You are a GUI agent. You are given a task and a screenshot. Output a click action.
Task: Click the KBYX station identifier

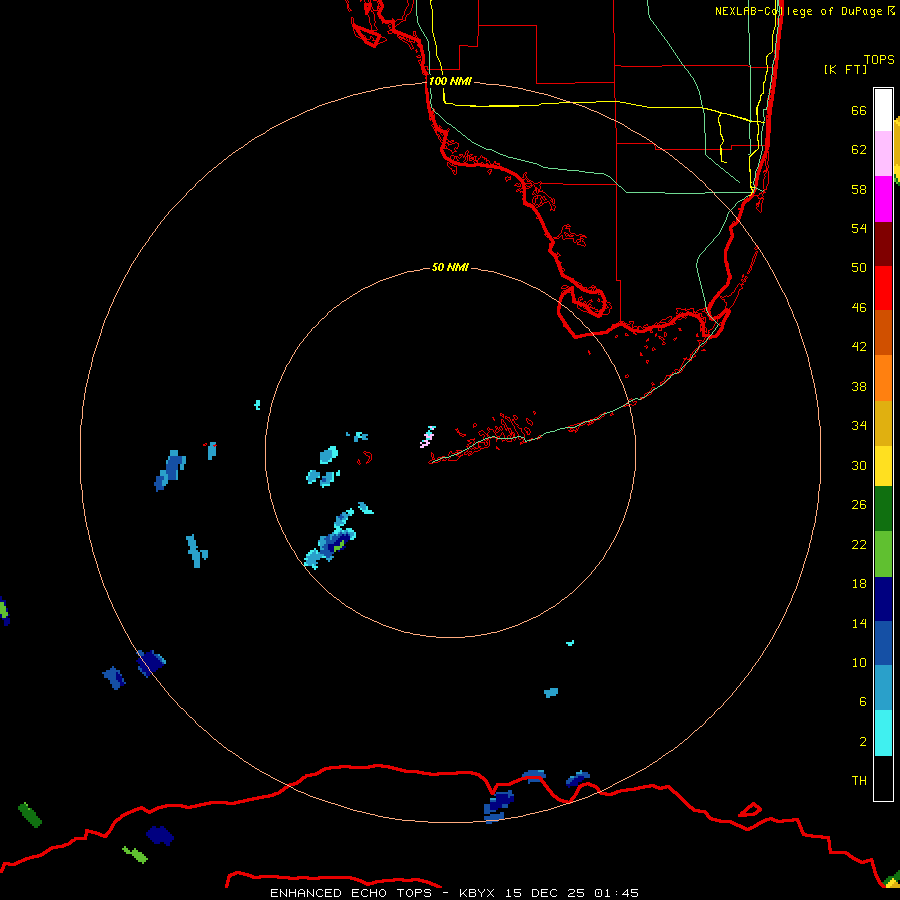coord(477,893)
